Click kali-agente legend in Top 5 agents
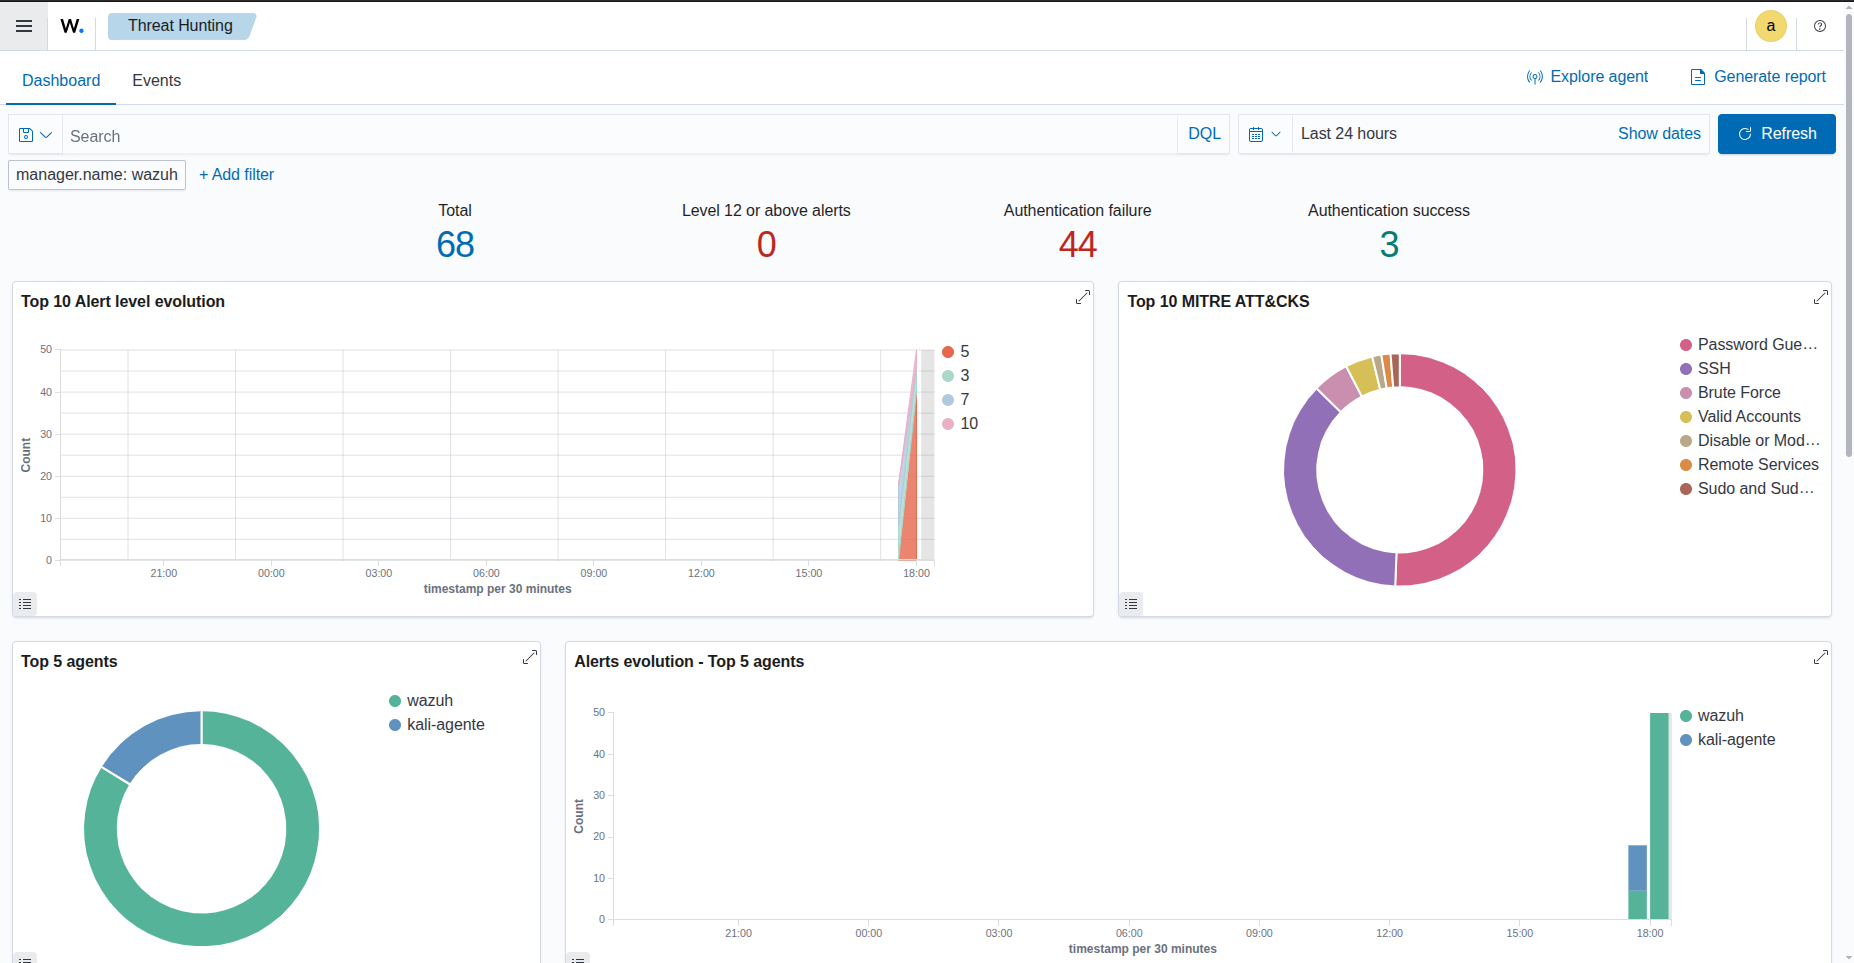The height and width of the screenshot is (963, 1854). tap(437, 725)
